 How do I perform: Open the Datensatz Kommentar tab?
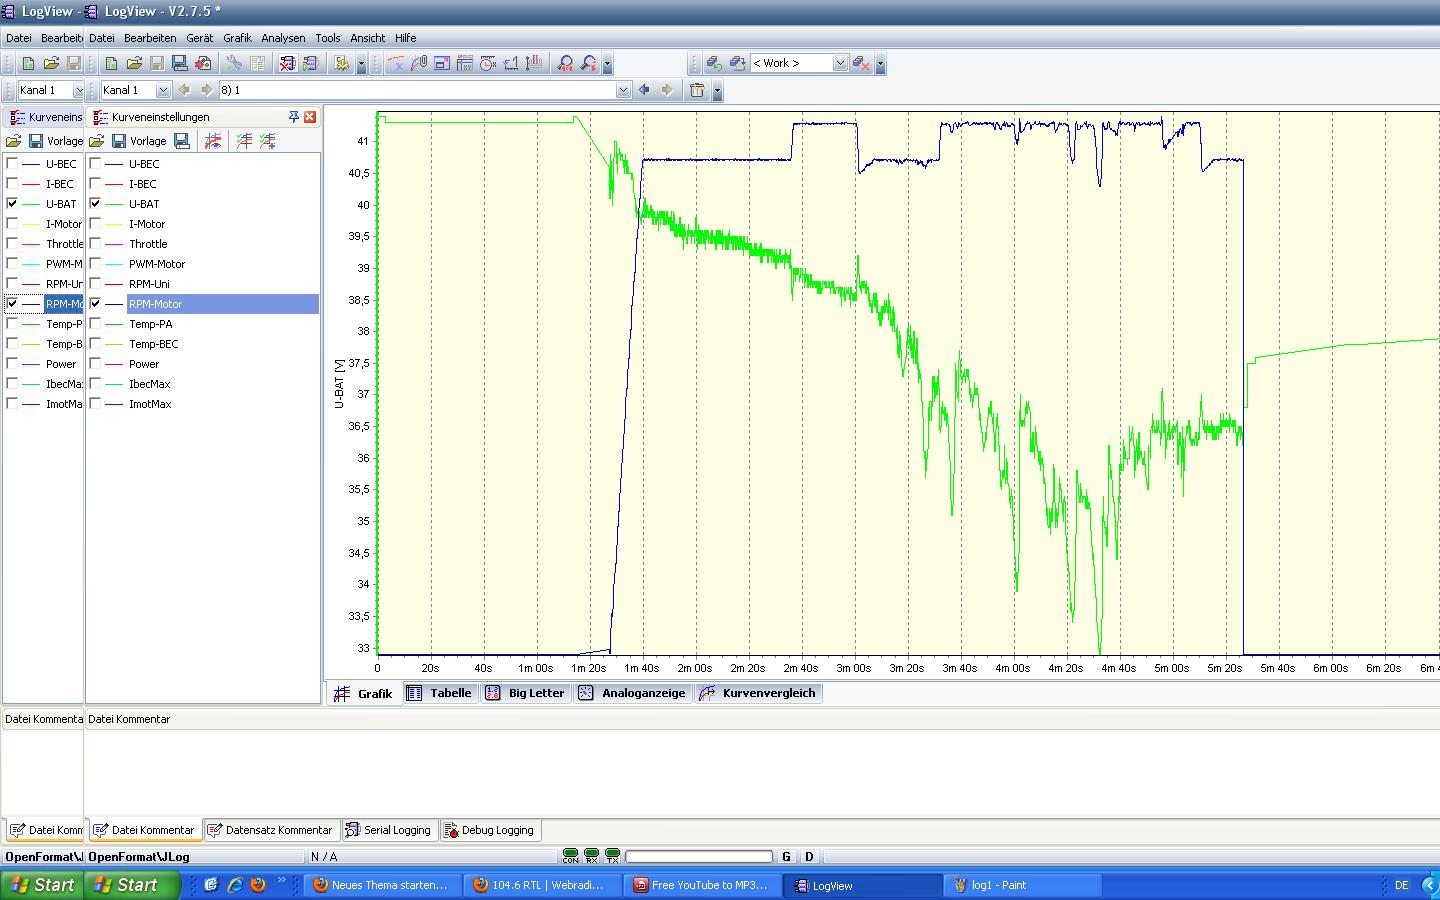[270, 830]
